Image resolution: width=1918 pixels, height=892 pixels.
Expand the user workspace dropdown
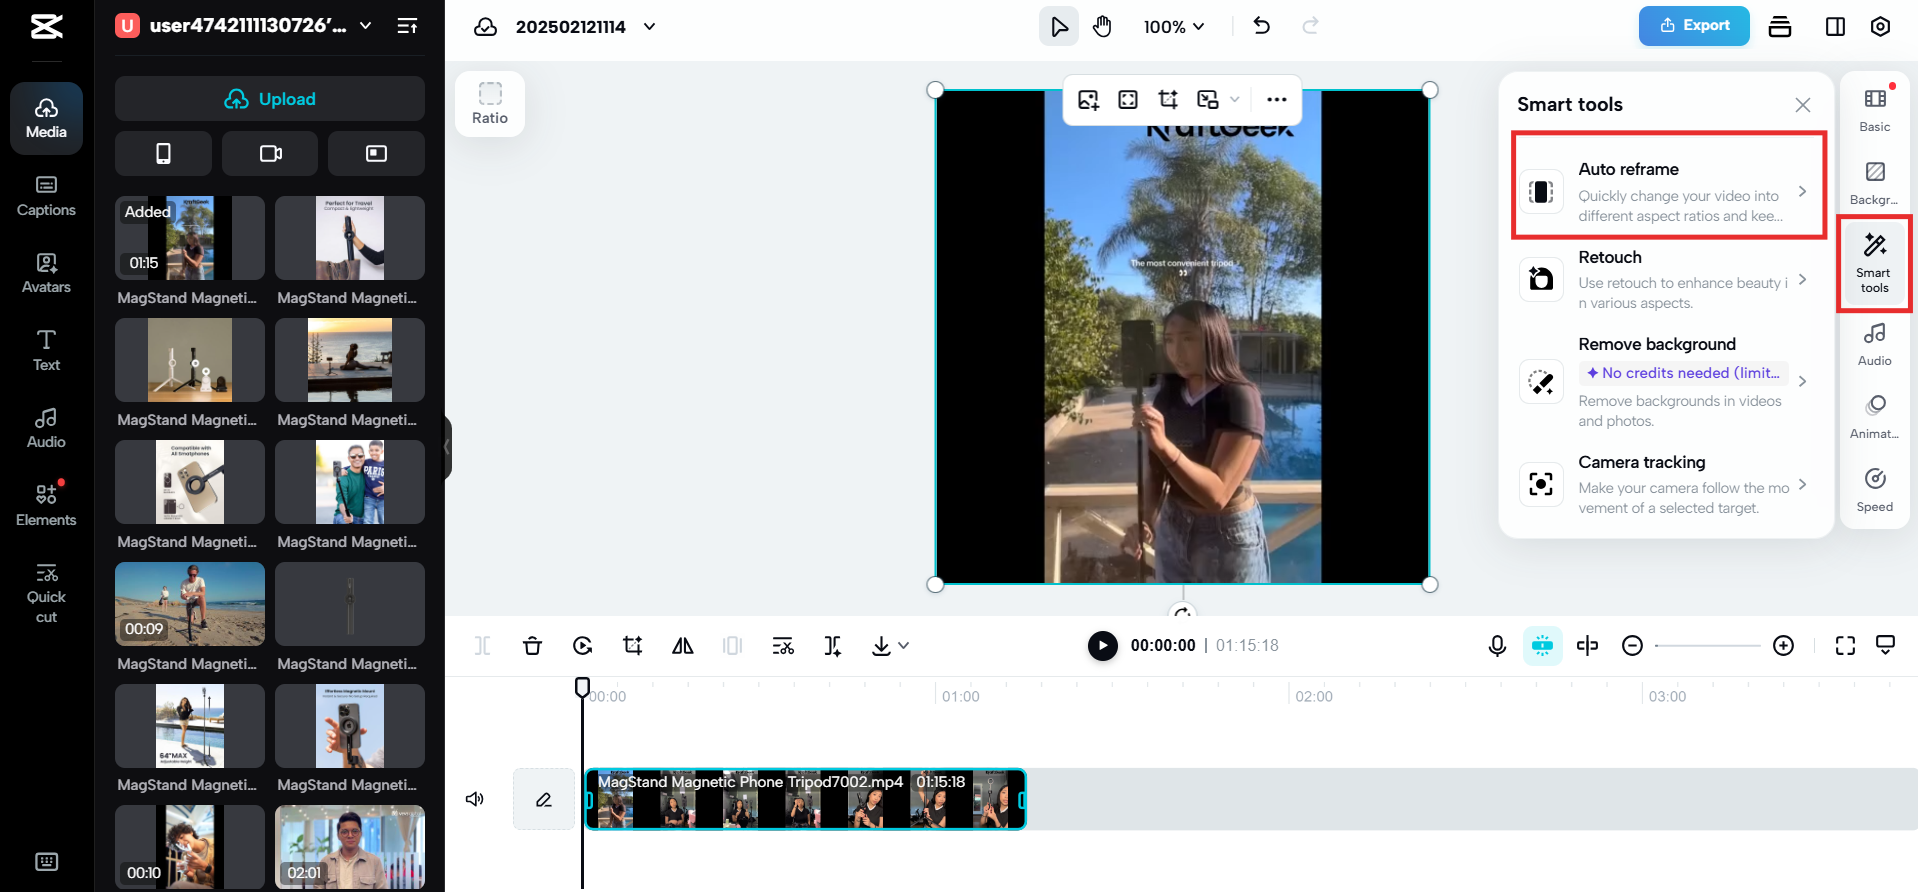tap(366, 26)
